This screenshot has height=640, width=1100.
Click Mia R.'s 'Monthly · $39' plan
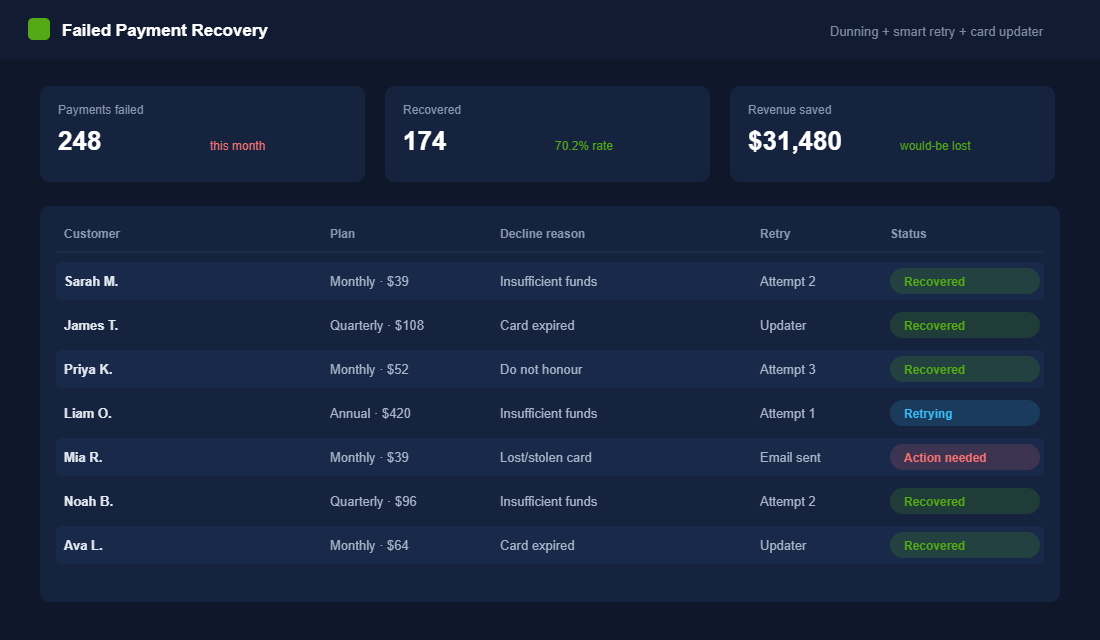coord(369,458)
